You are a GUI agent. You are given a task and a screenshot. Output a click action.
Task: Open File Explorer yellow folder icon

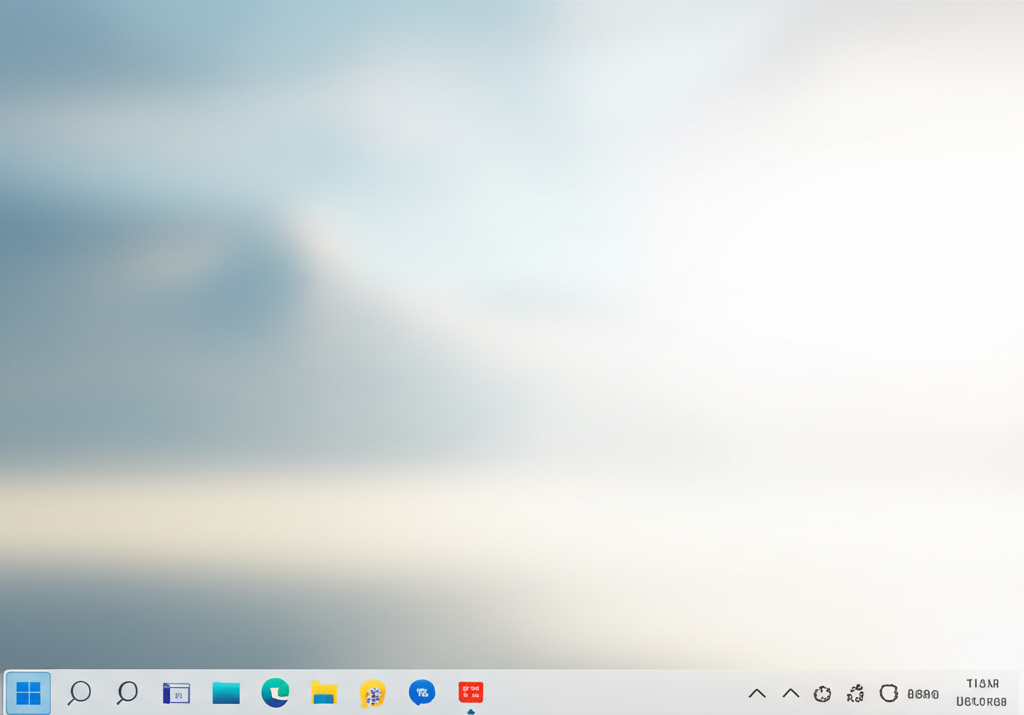tap(324, 692)
